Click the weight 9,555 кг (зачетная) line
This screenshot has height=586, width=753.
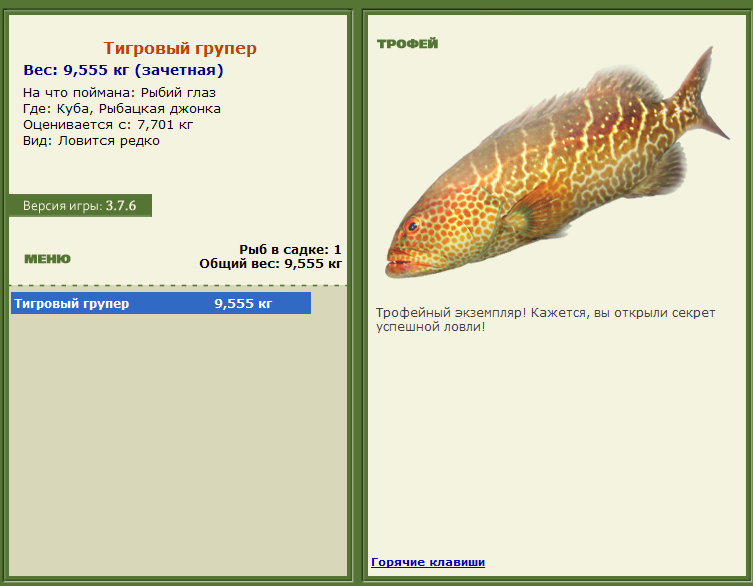123,70
